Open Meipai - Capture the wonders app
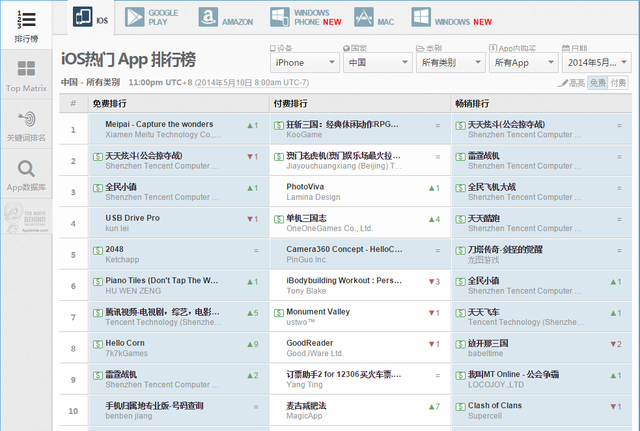The width and height of the screenshot is (640, 431). [x=159, y=124]
